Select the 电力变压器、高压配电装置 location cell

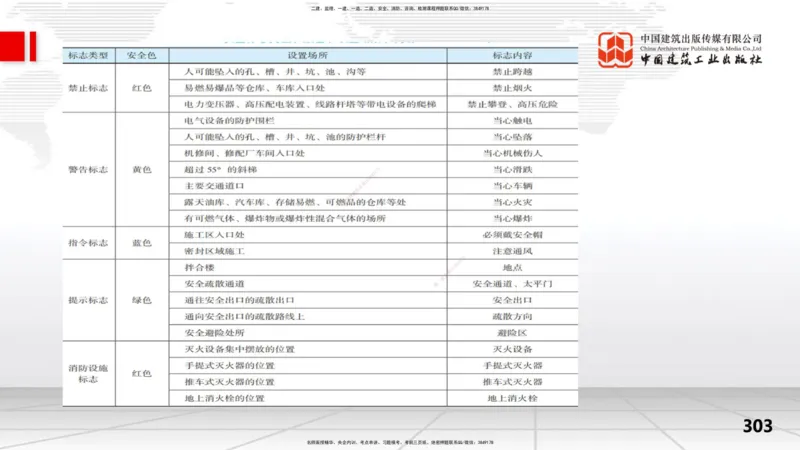tap(308, 104)
